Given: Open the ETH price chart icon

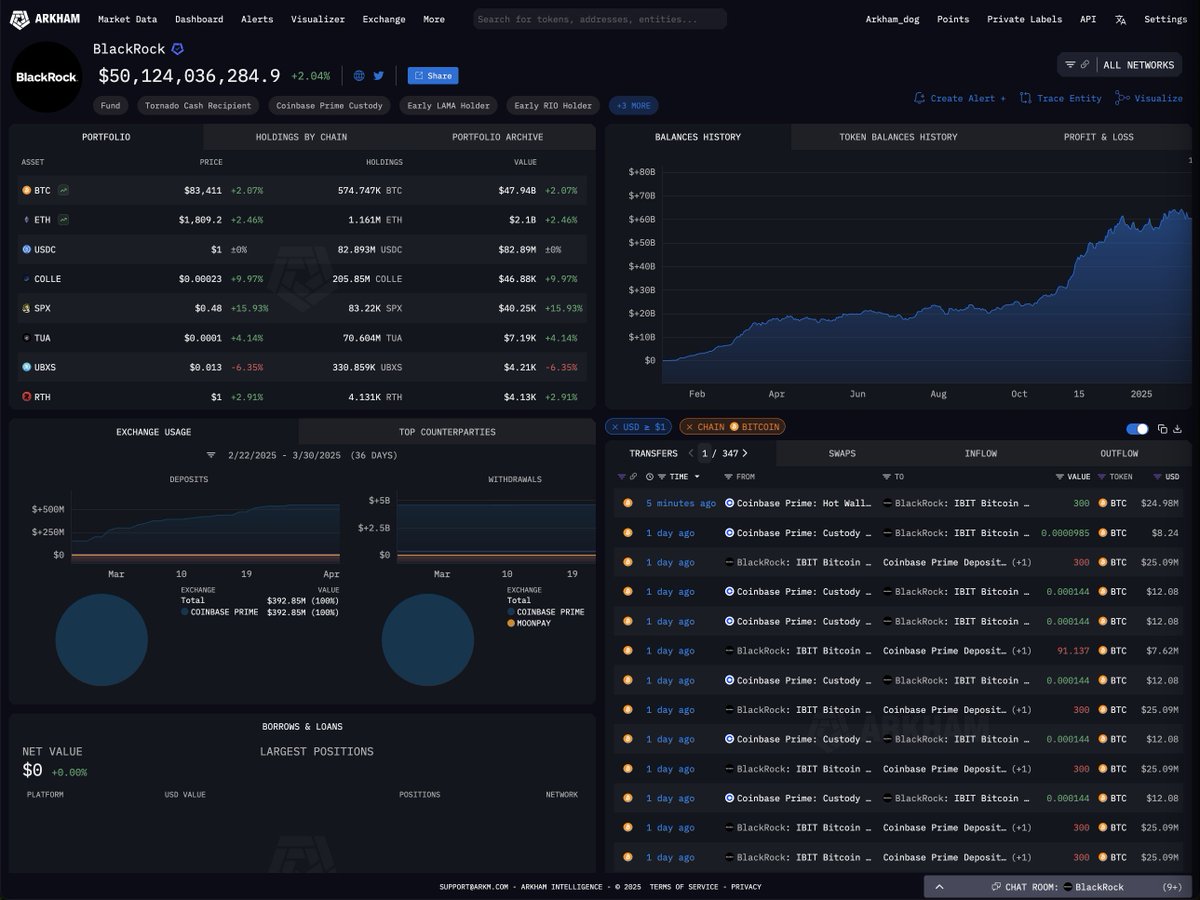Looking at the screenshot, I should tap(64, 219).
